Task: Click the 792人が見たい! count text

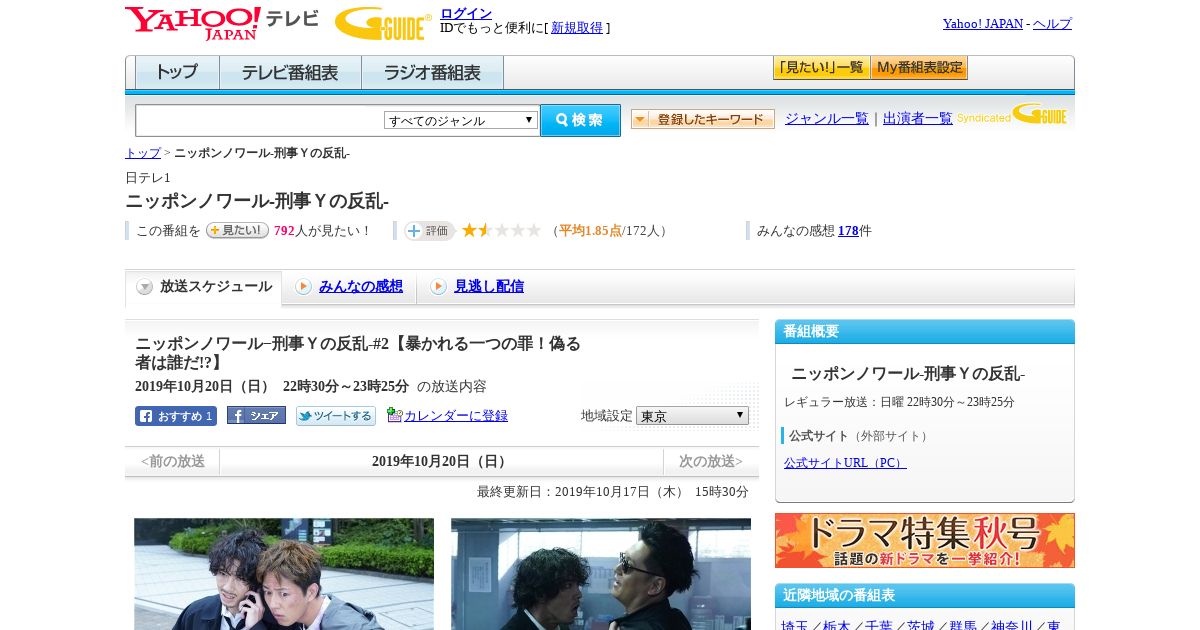Action: (x=323, y=231)
